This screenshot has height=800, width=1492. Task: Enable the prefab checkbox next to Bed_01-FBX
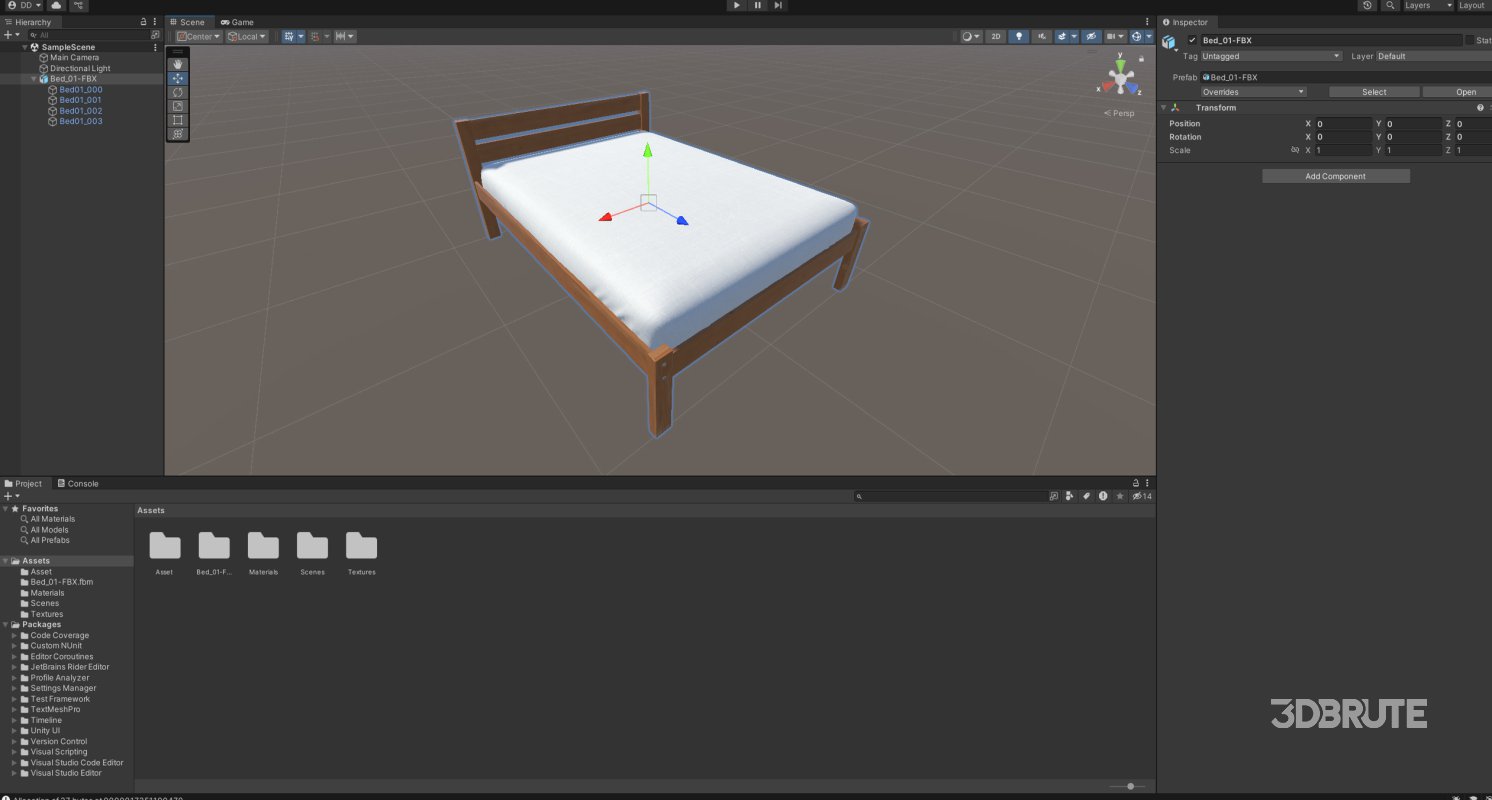tap(1193, 40)
